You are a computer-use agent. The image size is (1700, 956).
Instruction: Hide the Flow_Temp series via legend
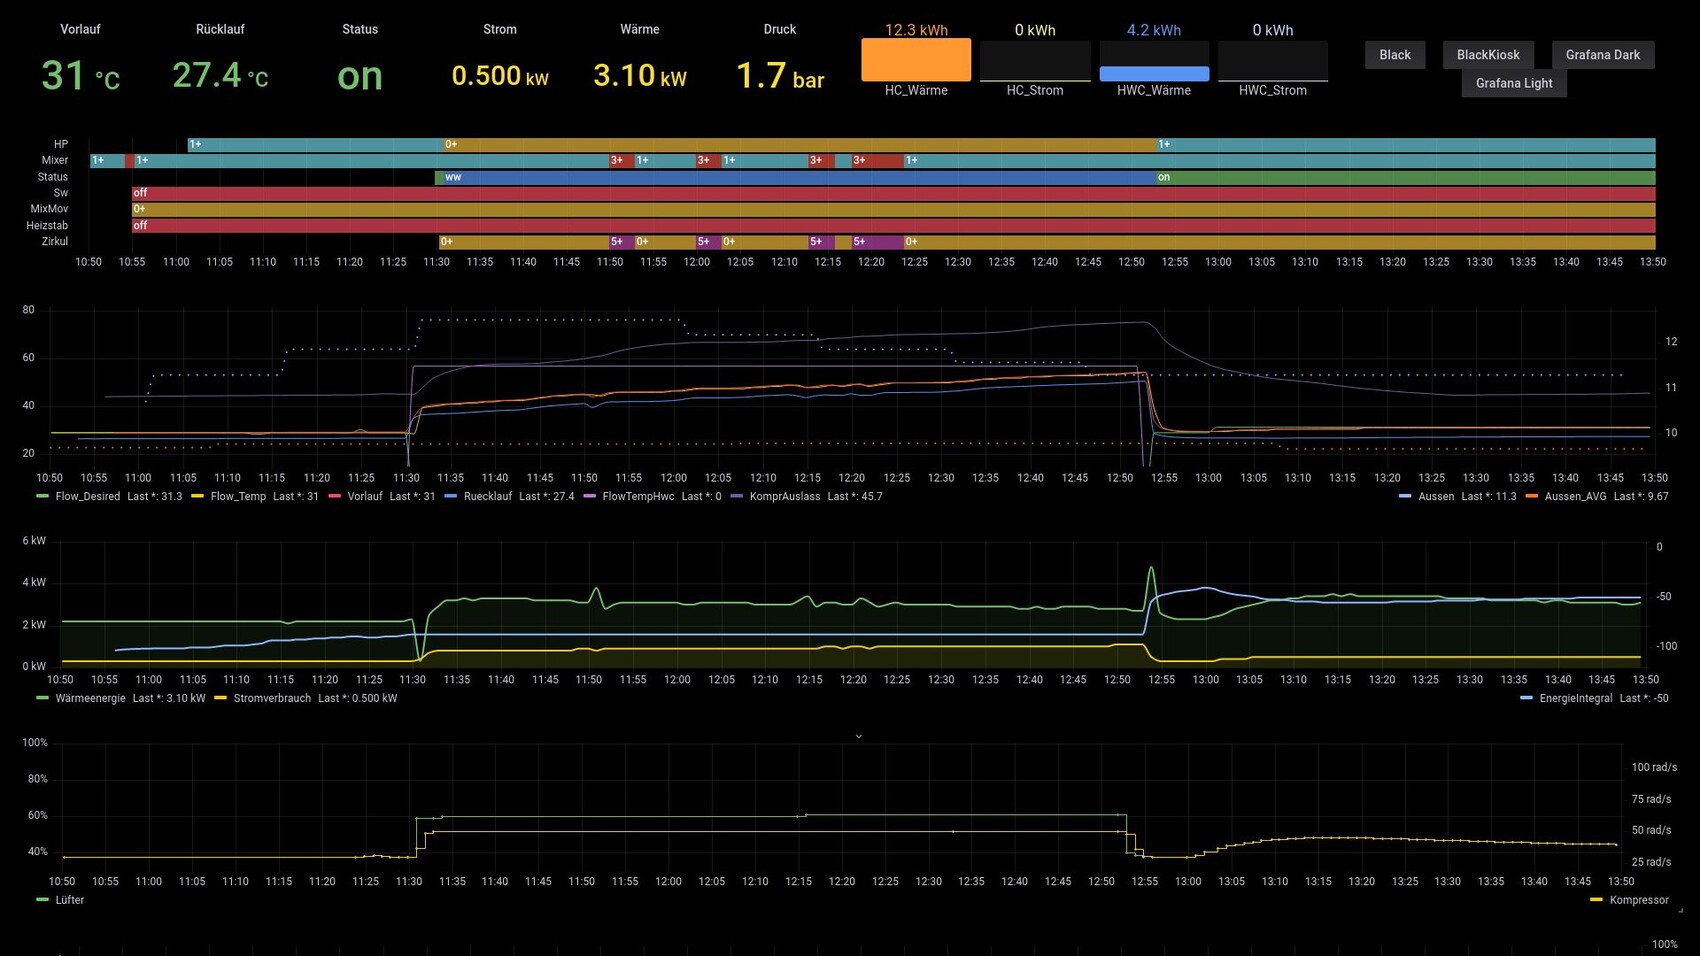point(238,496)
